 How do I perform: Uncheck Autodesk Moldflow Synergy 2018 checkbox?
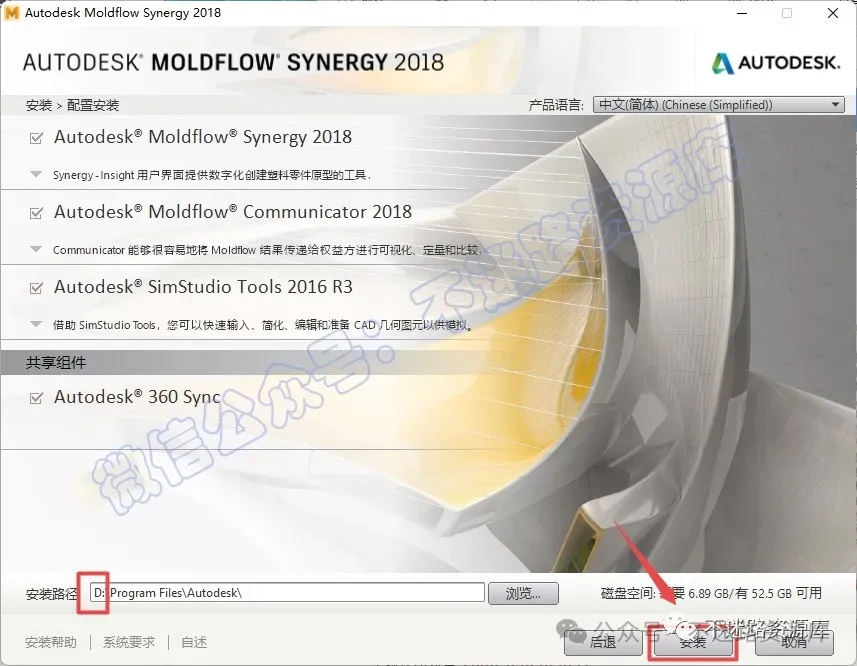click(x=36, y=138)
